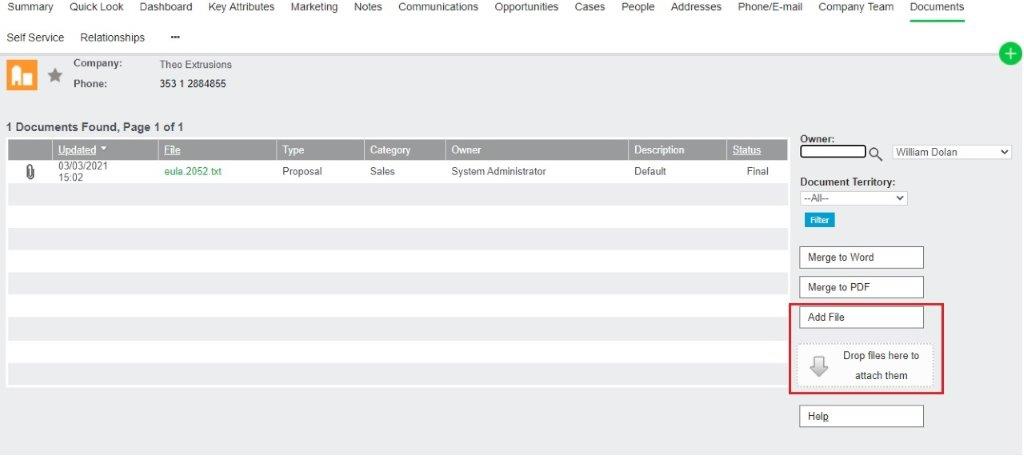This screenshot has height=456, width=1024.
Task: Click the Owner search magnifier icon
Action: [x=876, y=154]
